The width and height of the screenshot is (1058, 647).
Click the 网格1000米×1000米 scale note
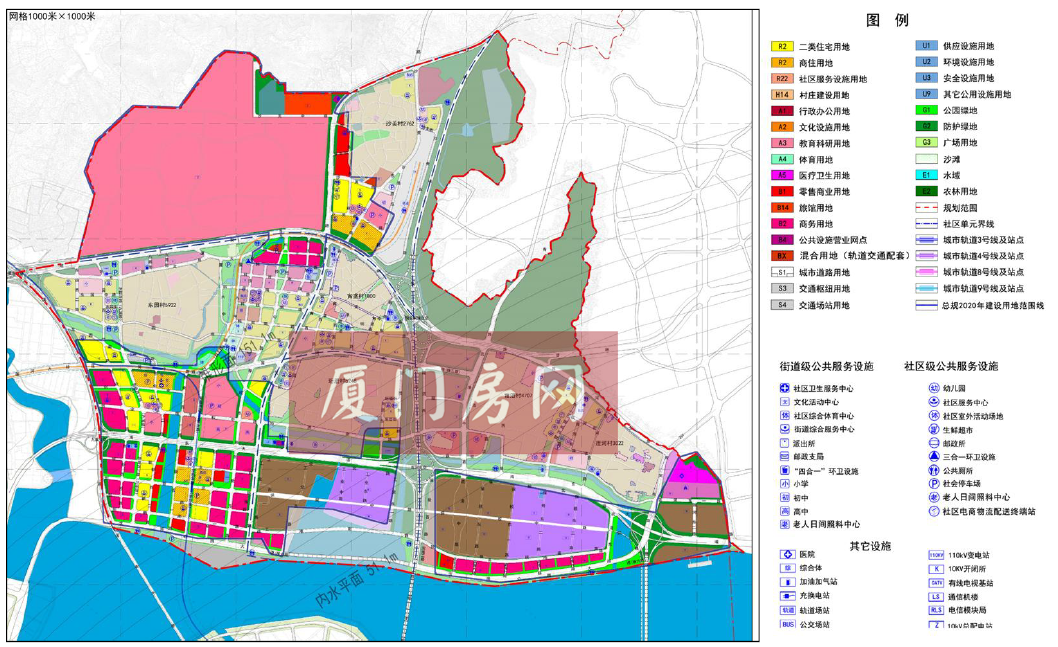tap(52, 16)
